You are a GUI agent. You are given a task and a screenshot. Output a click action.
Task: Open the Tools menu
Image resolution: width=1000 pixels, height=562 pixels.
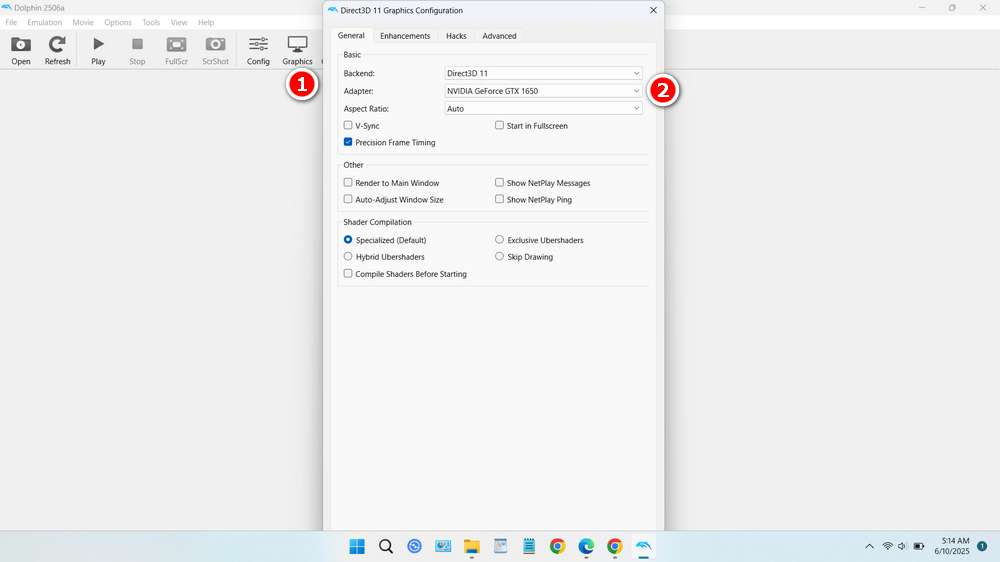click(151, 22)
